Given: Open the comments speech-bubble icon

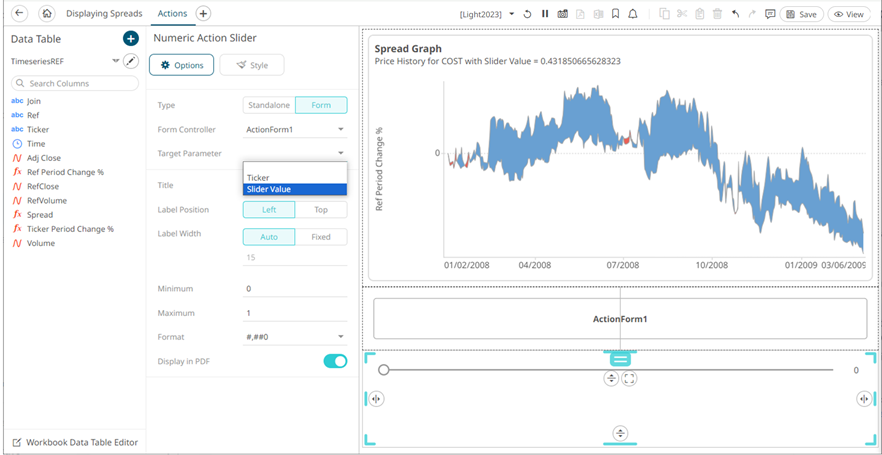Looking at the screenshot, I should (x=770, y=14).
